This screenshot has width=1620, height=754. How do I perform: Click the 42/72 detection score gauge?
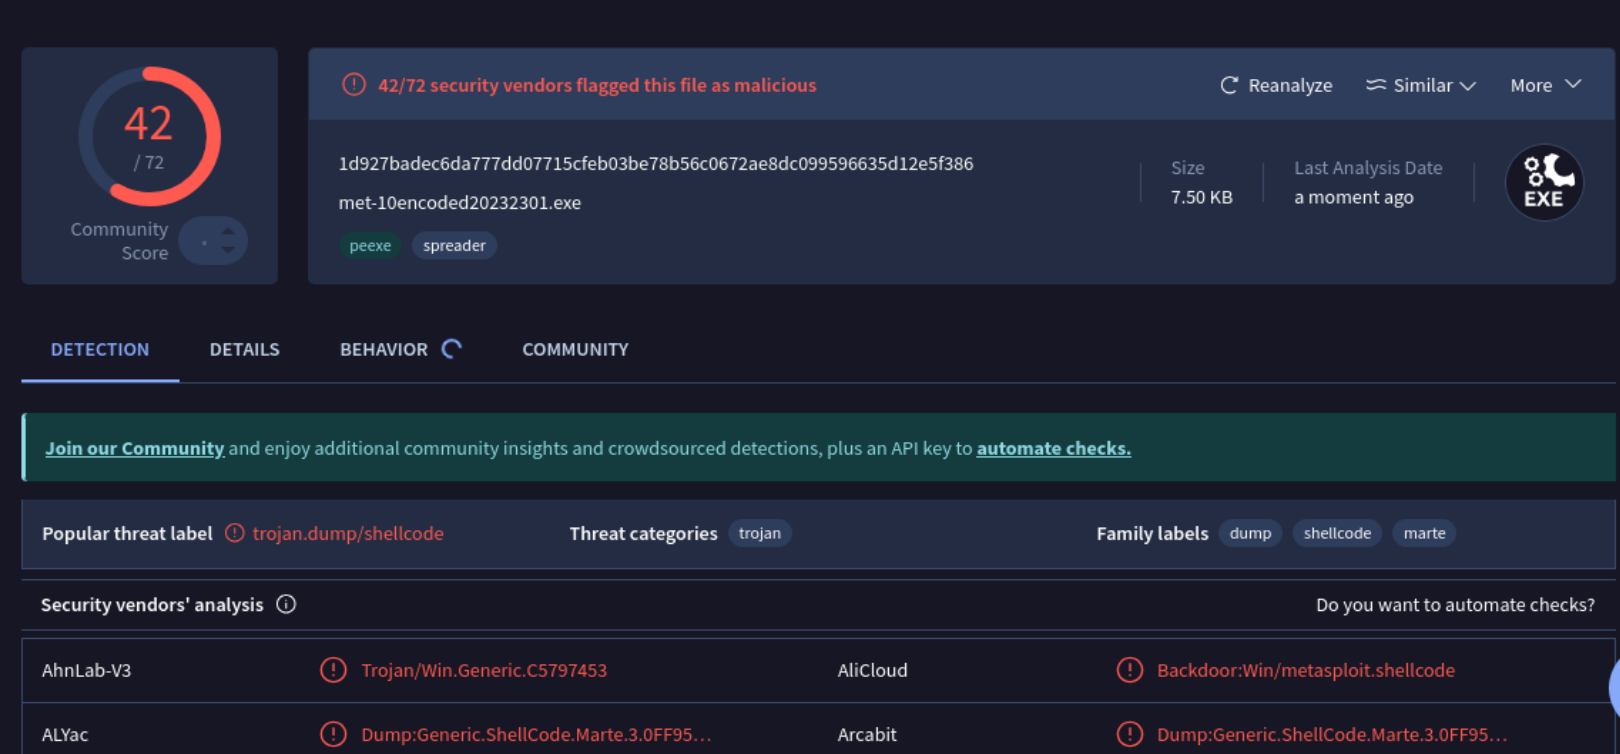(149, 137)
